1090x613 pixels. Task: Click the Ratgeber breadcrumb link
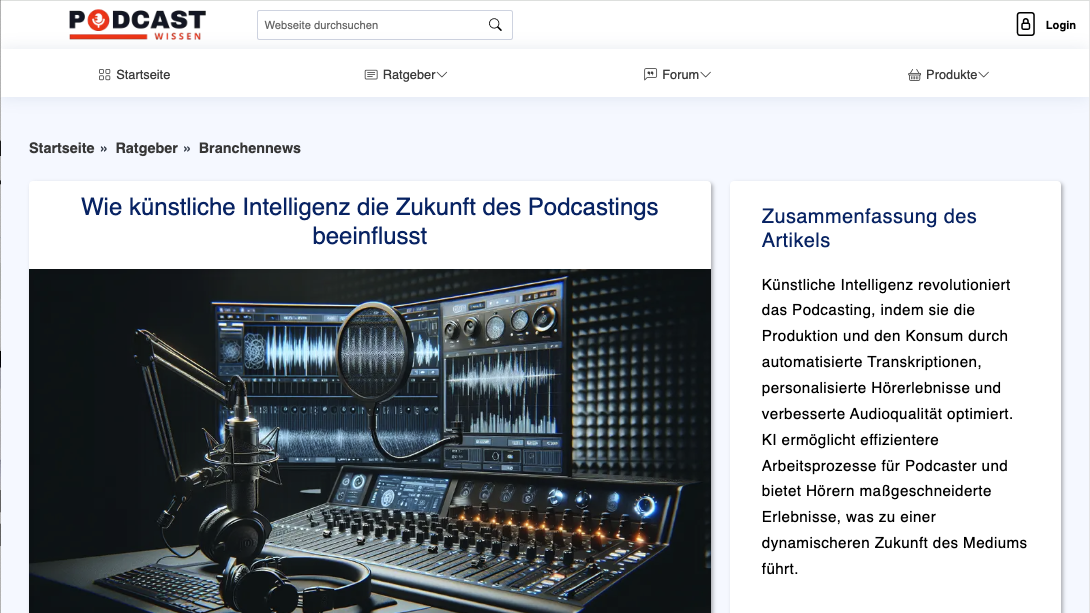[x=146, y=147]
